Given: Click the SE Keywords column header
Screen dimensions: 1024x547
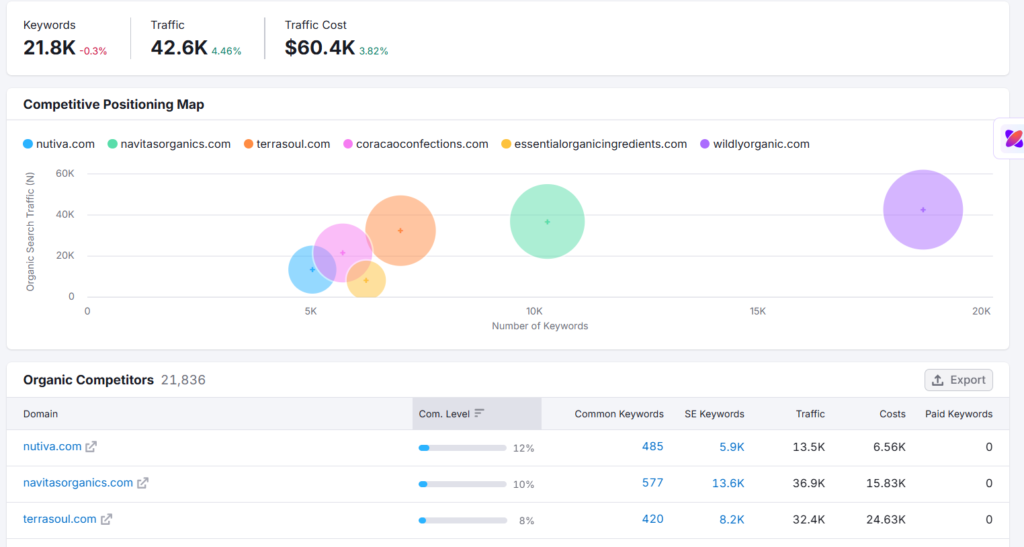Looking at the screenshot, I should (x=714, y=414).
